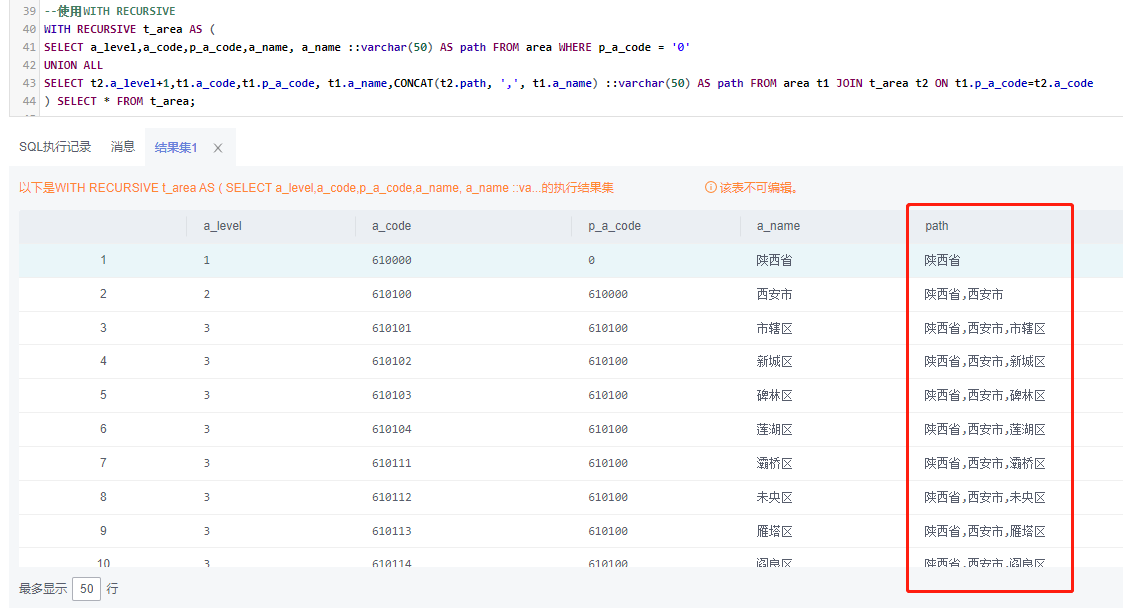This screenshot has height=608, width=1123.
Task: Click the a_name cell 雁塔区
Action: coord(774,531)
